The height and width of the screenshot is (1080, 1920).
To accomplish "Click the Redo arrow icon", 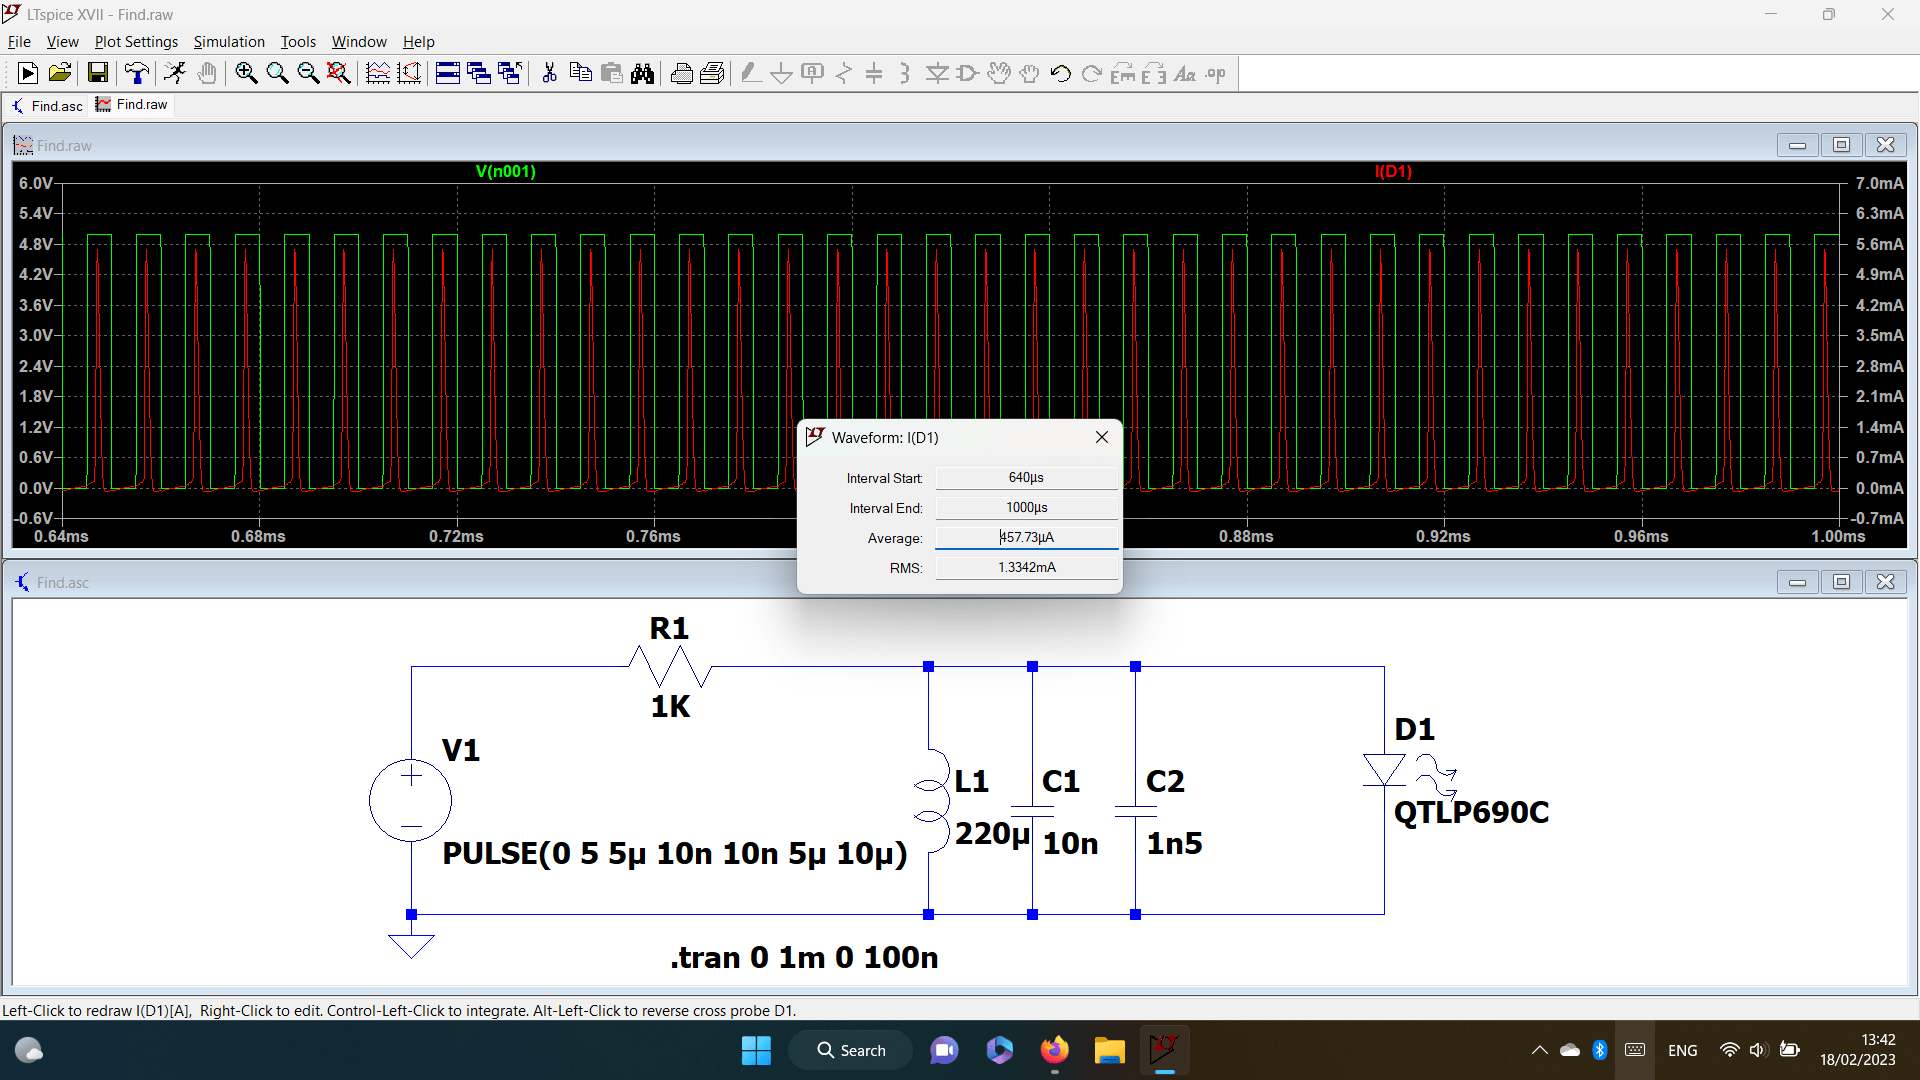I will click(1092, 73).
